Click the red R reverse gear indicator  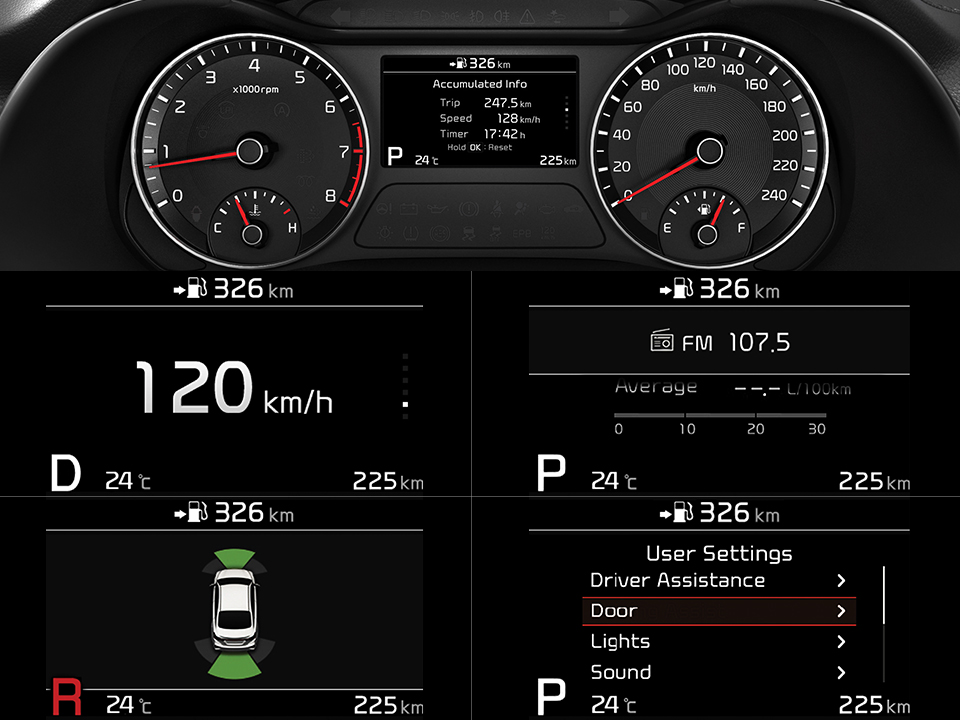[65, 697]
